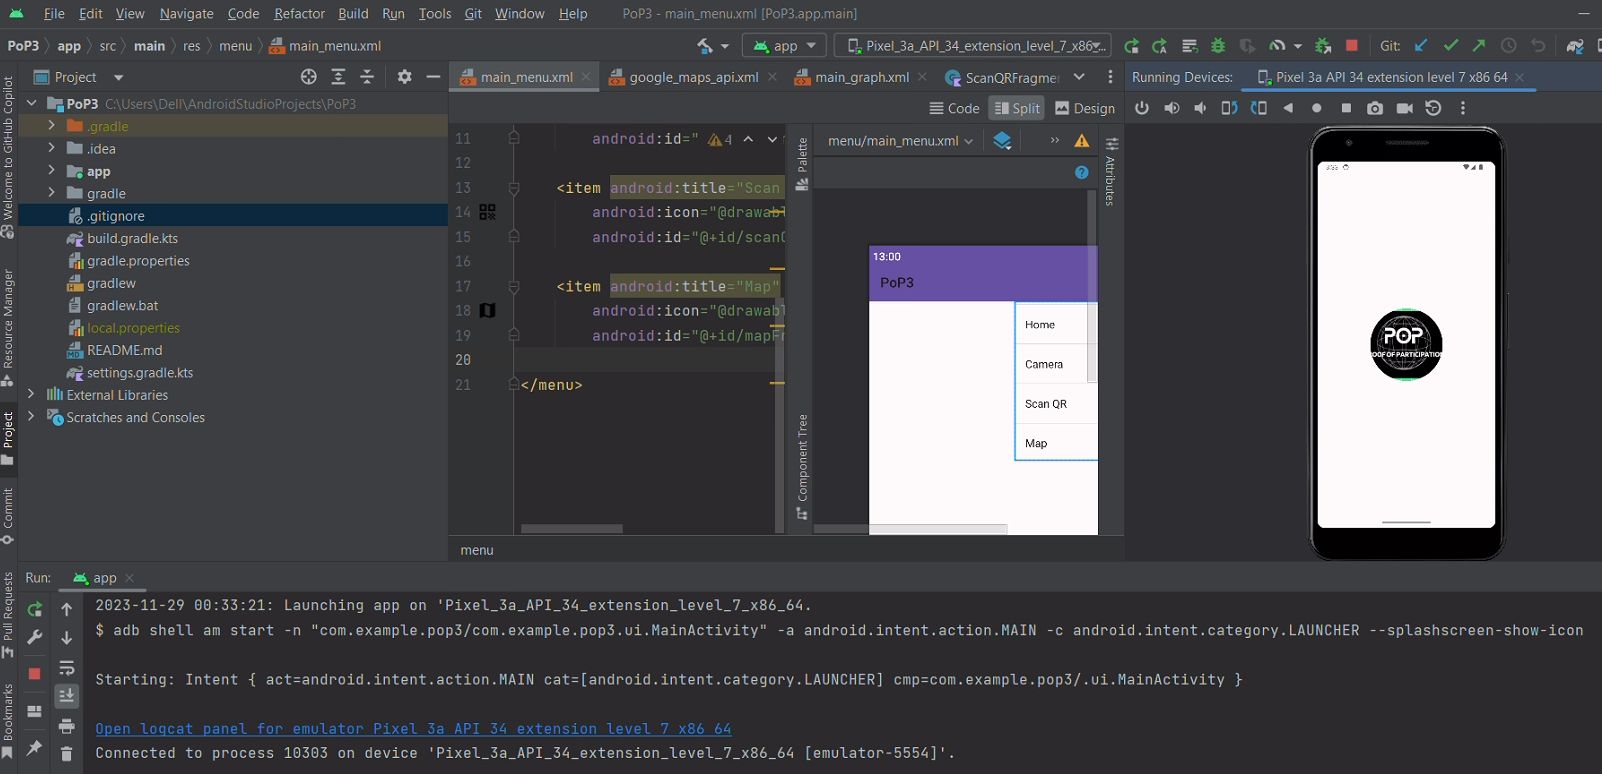1602x774 pixels.
Task: Expand the app folder in project tree
Action: click(51, 171)
